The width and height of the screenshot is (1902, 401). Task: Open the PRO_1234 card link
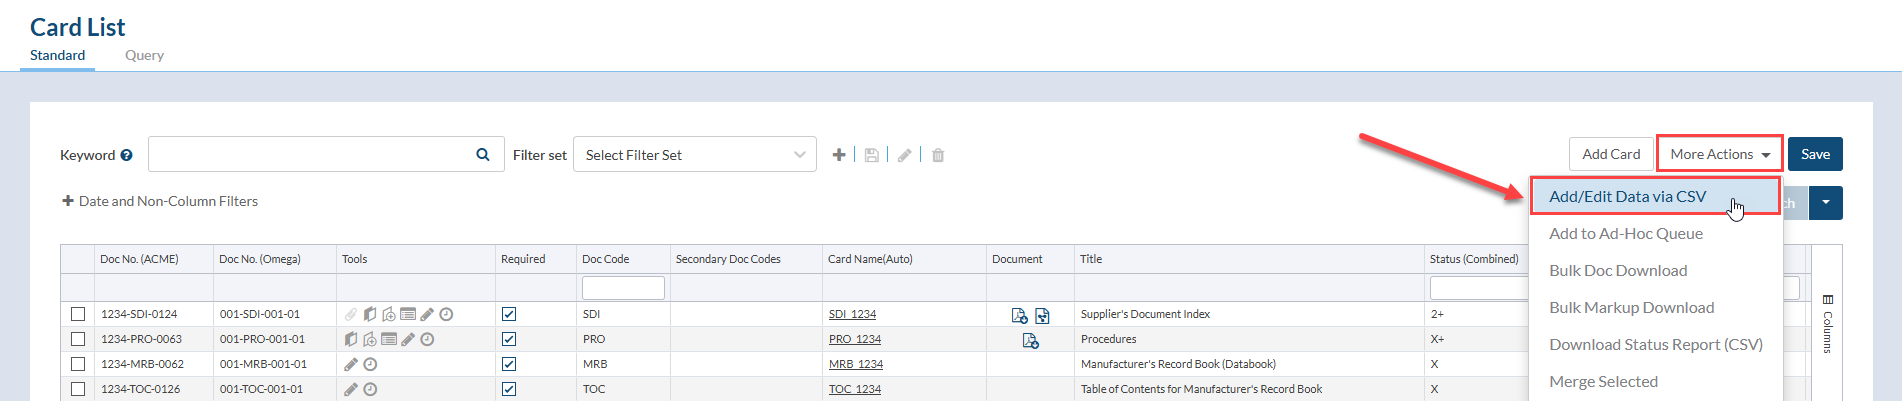pyautogui.click(x=855, y=339)
